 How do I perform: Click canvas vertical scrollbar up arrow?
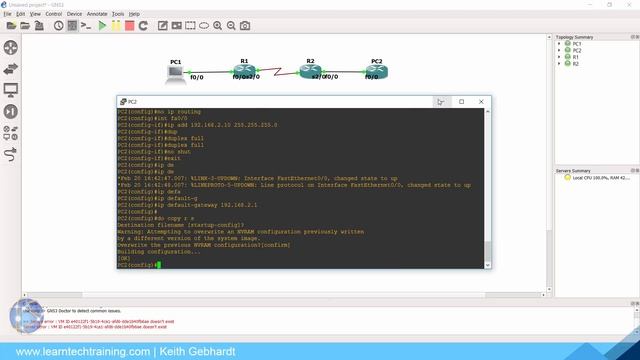[x=549, y=37]
